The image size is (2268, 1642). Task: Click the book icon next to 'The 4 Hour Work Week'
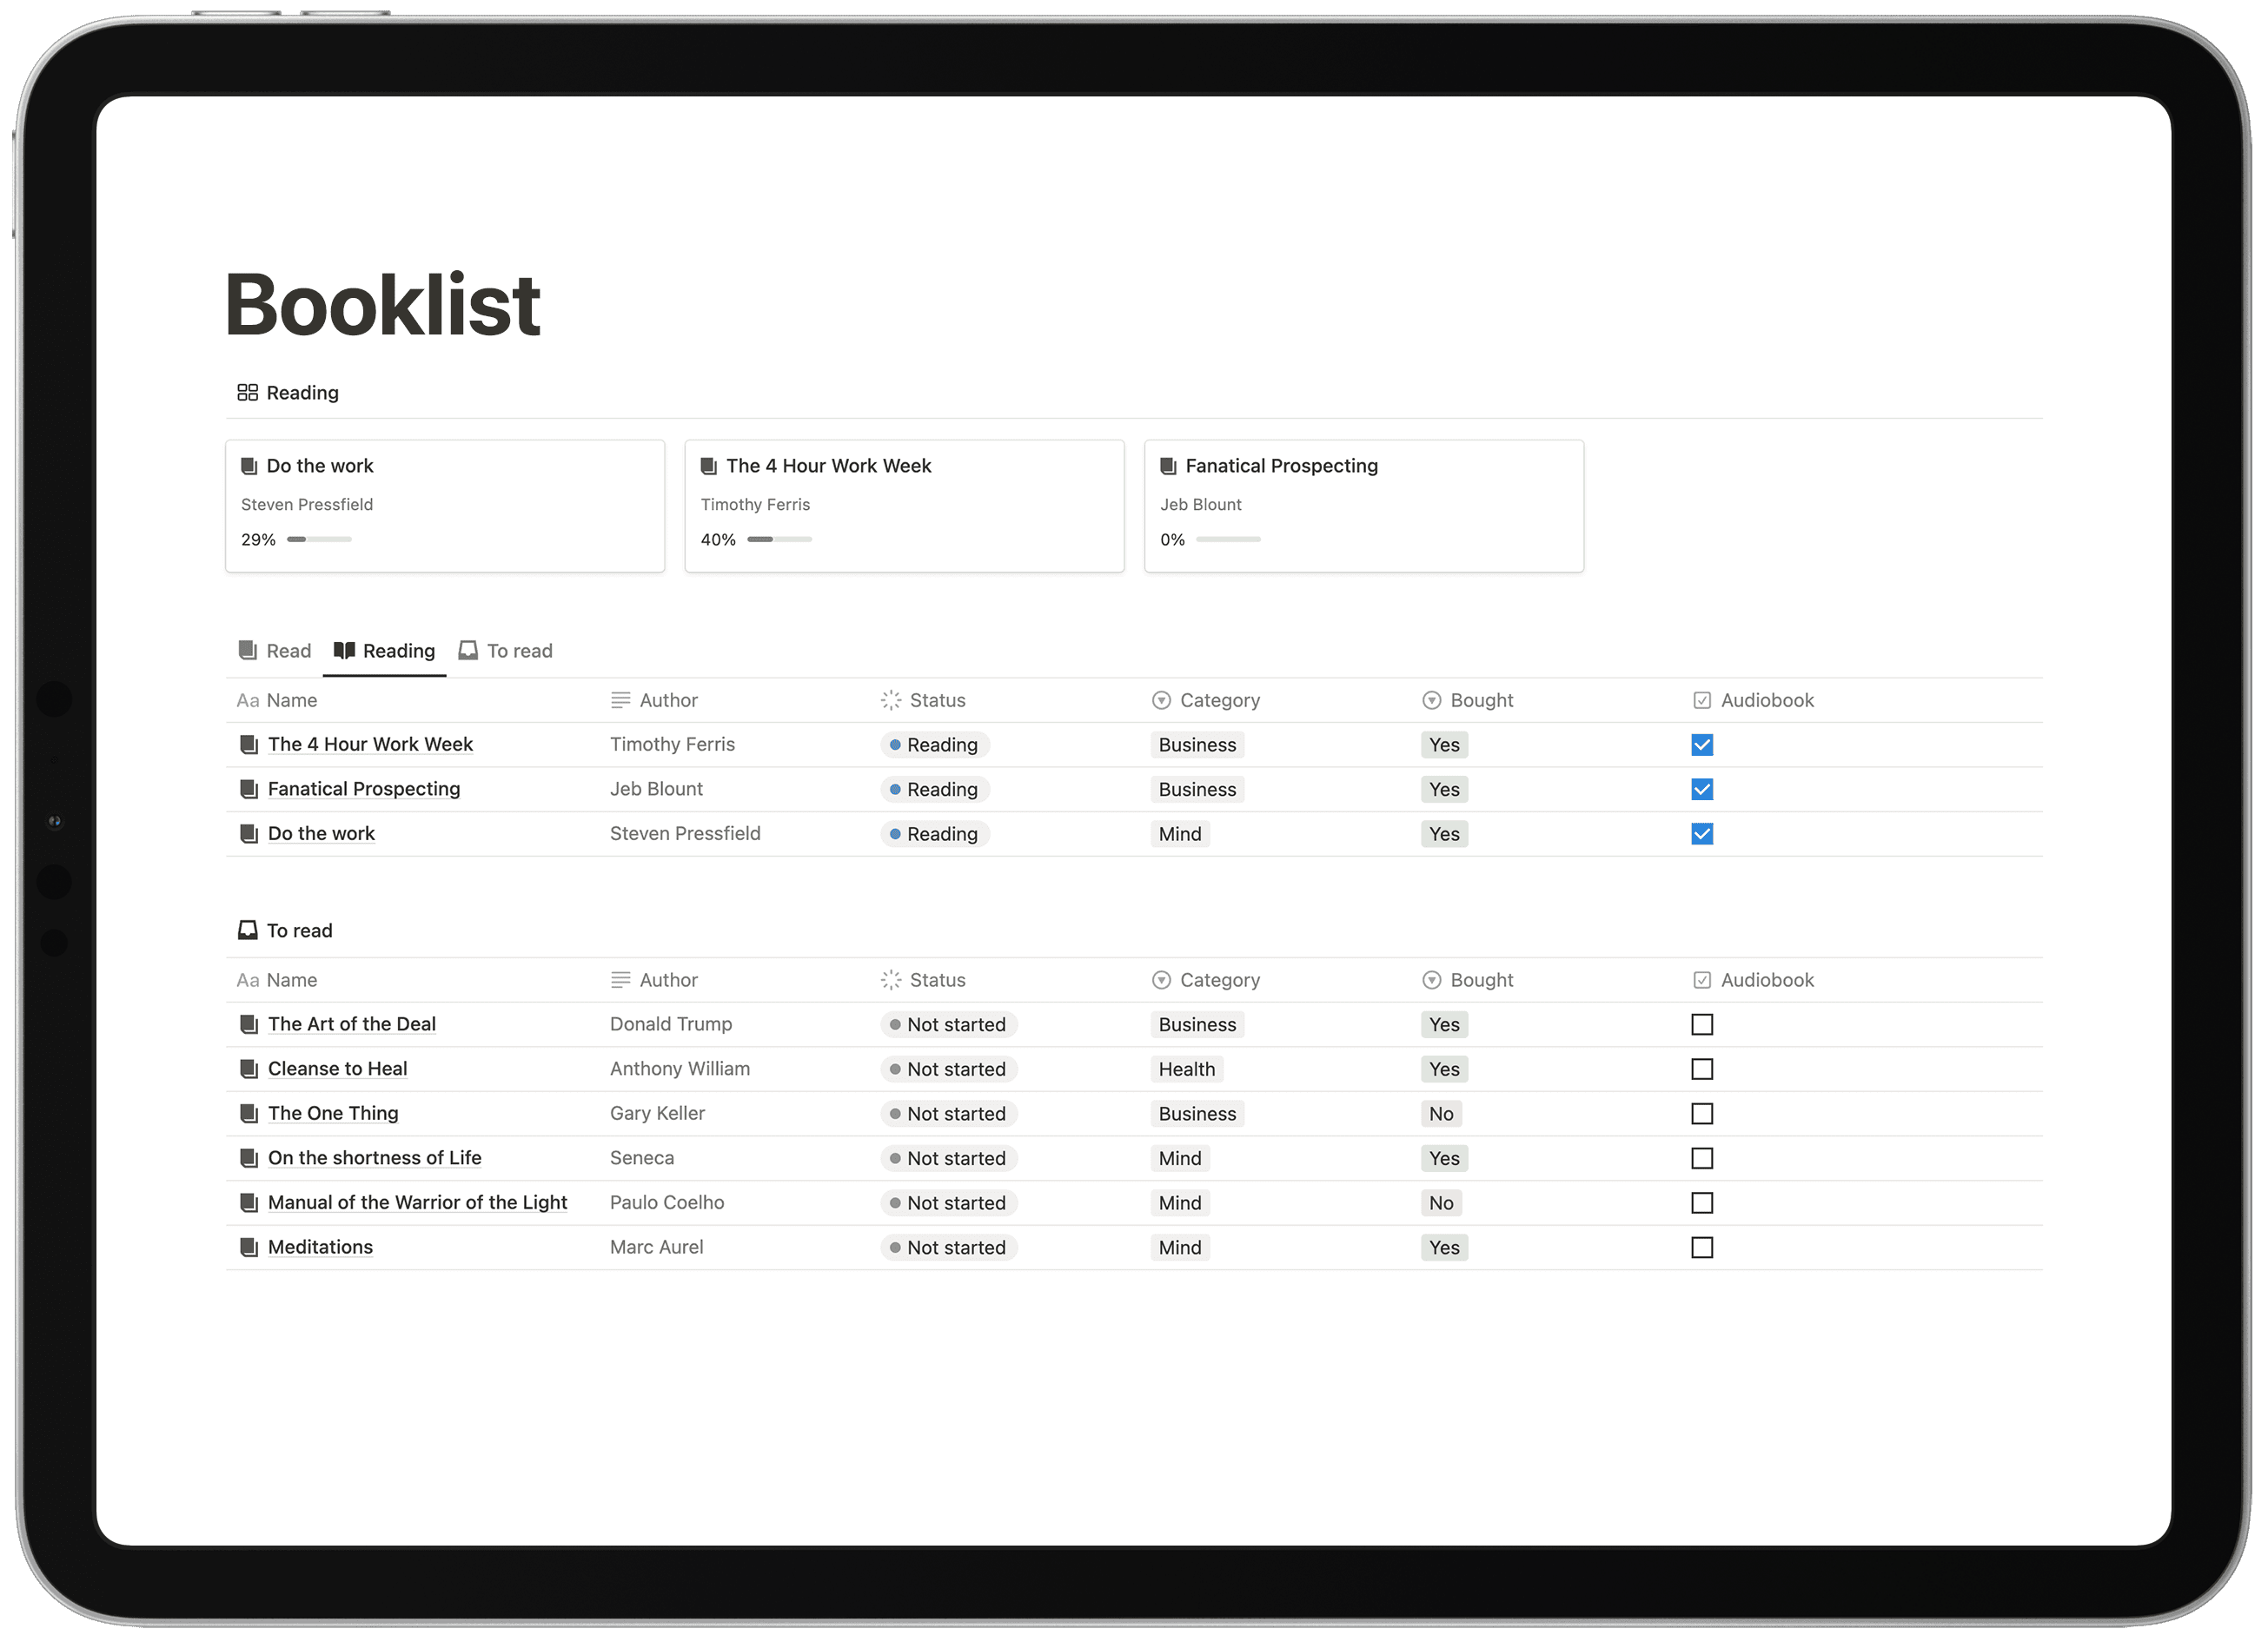click(x=249, y=743)
